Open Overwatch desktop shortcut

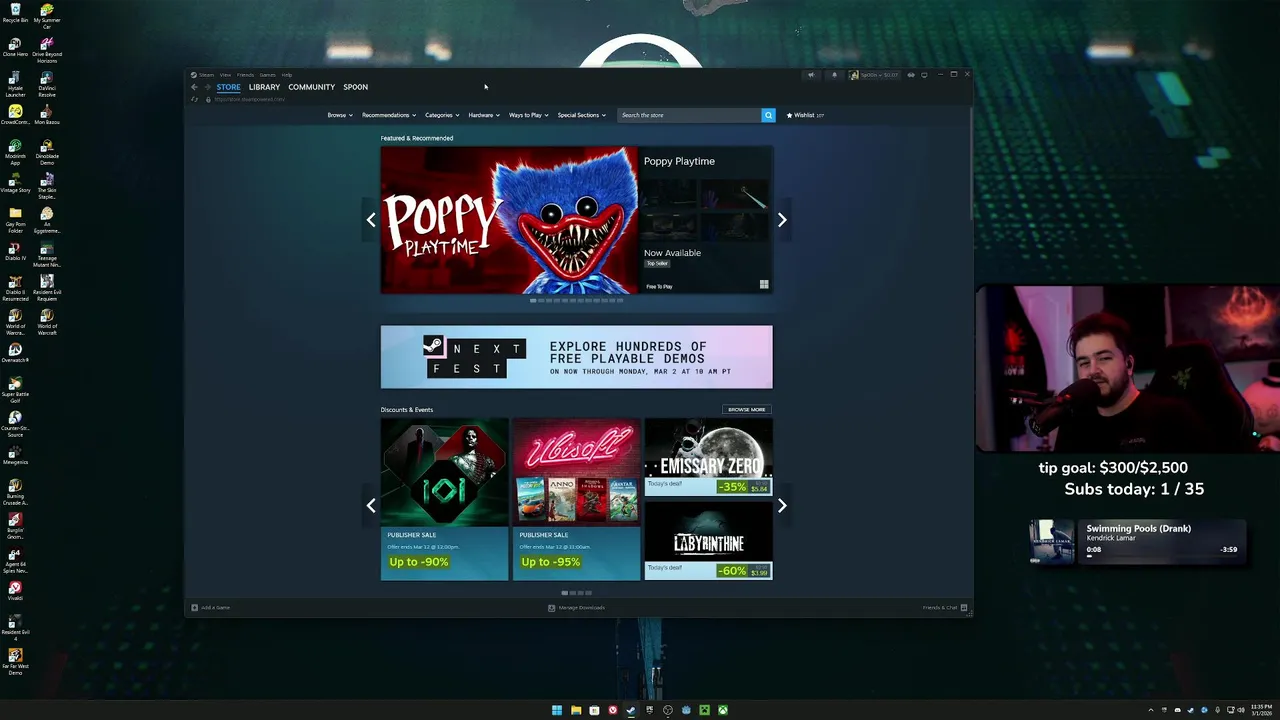(x=15, y=352)
